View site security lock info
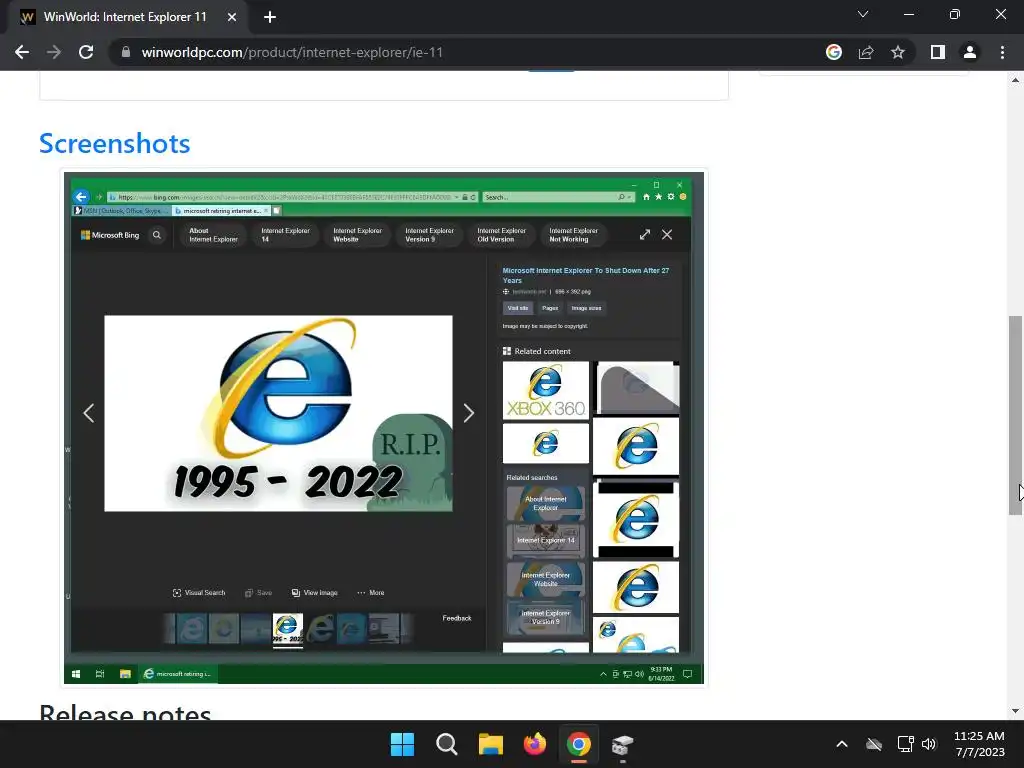Image resolution: width=1024 pixels, height=768 pixels. point(126,52)
